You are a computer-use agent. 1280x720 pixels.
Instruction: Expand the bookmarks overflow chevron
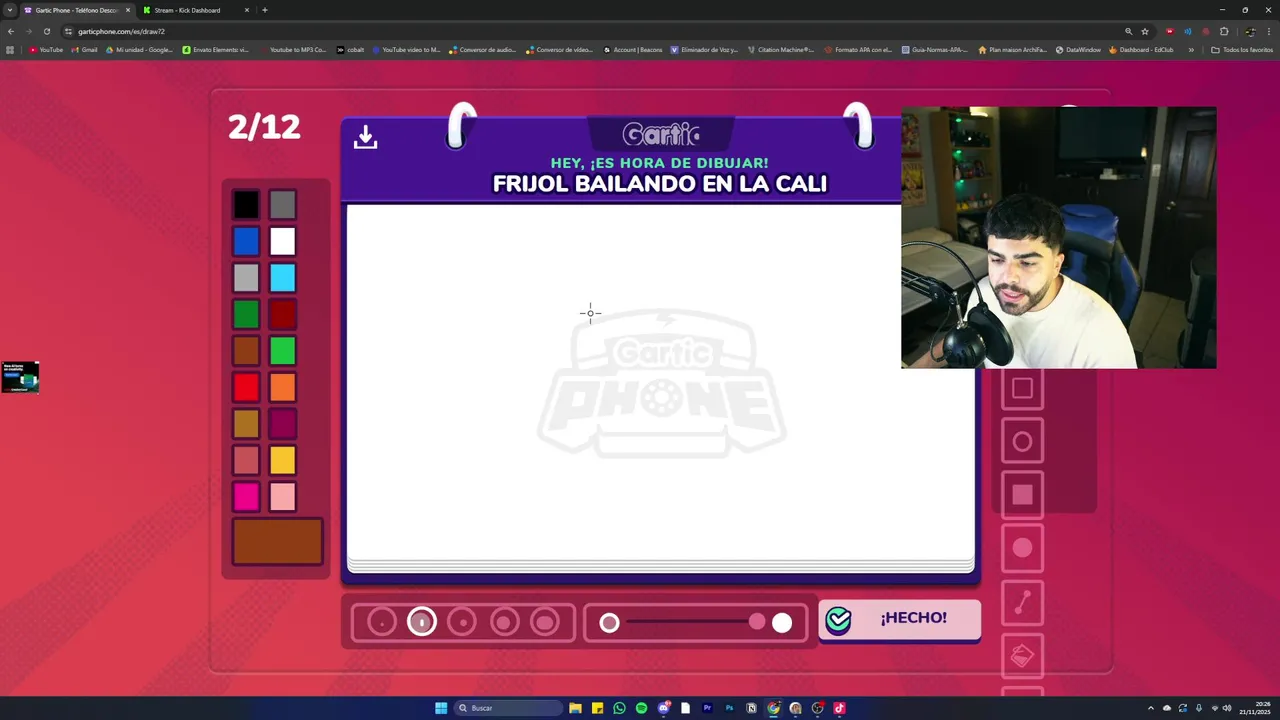(1191, 49)
